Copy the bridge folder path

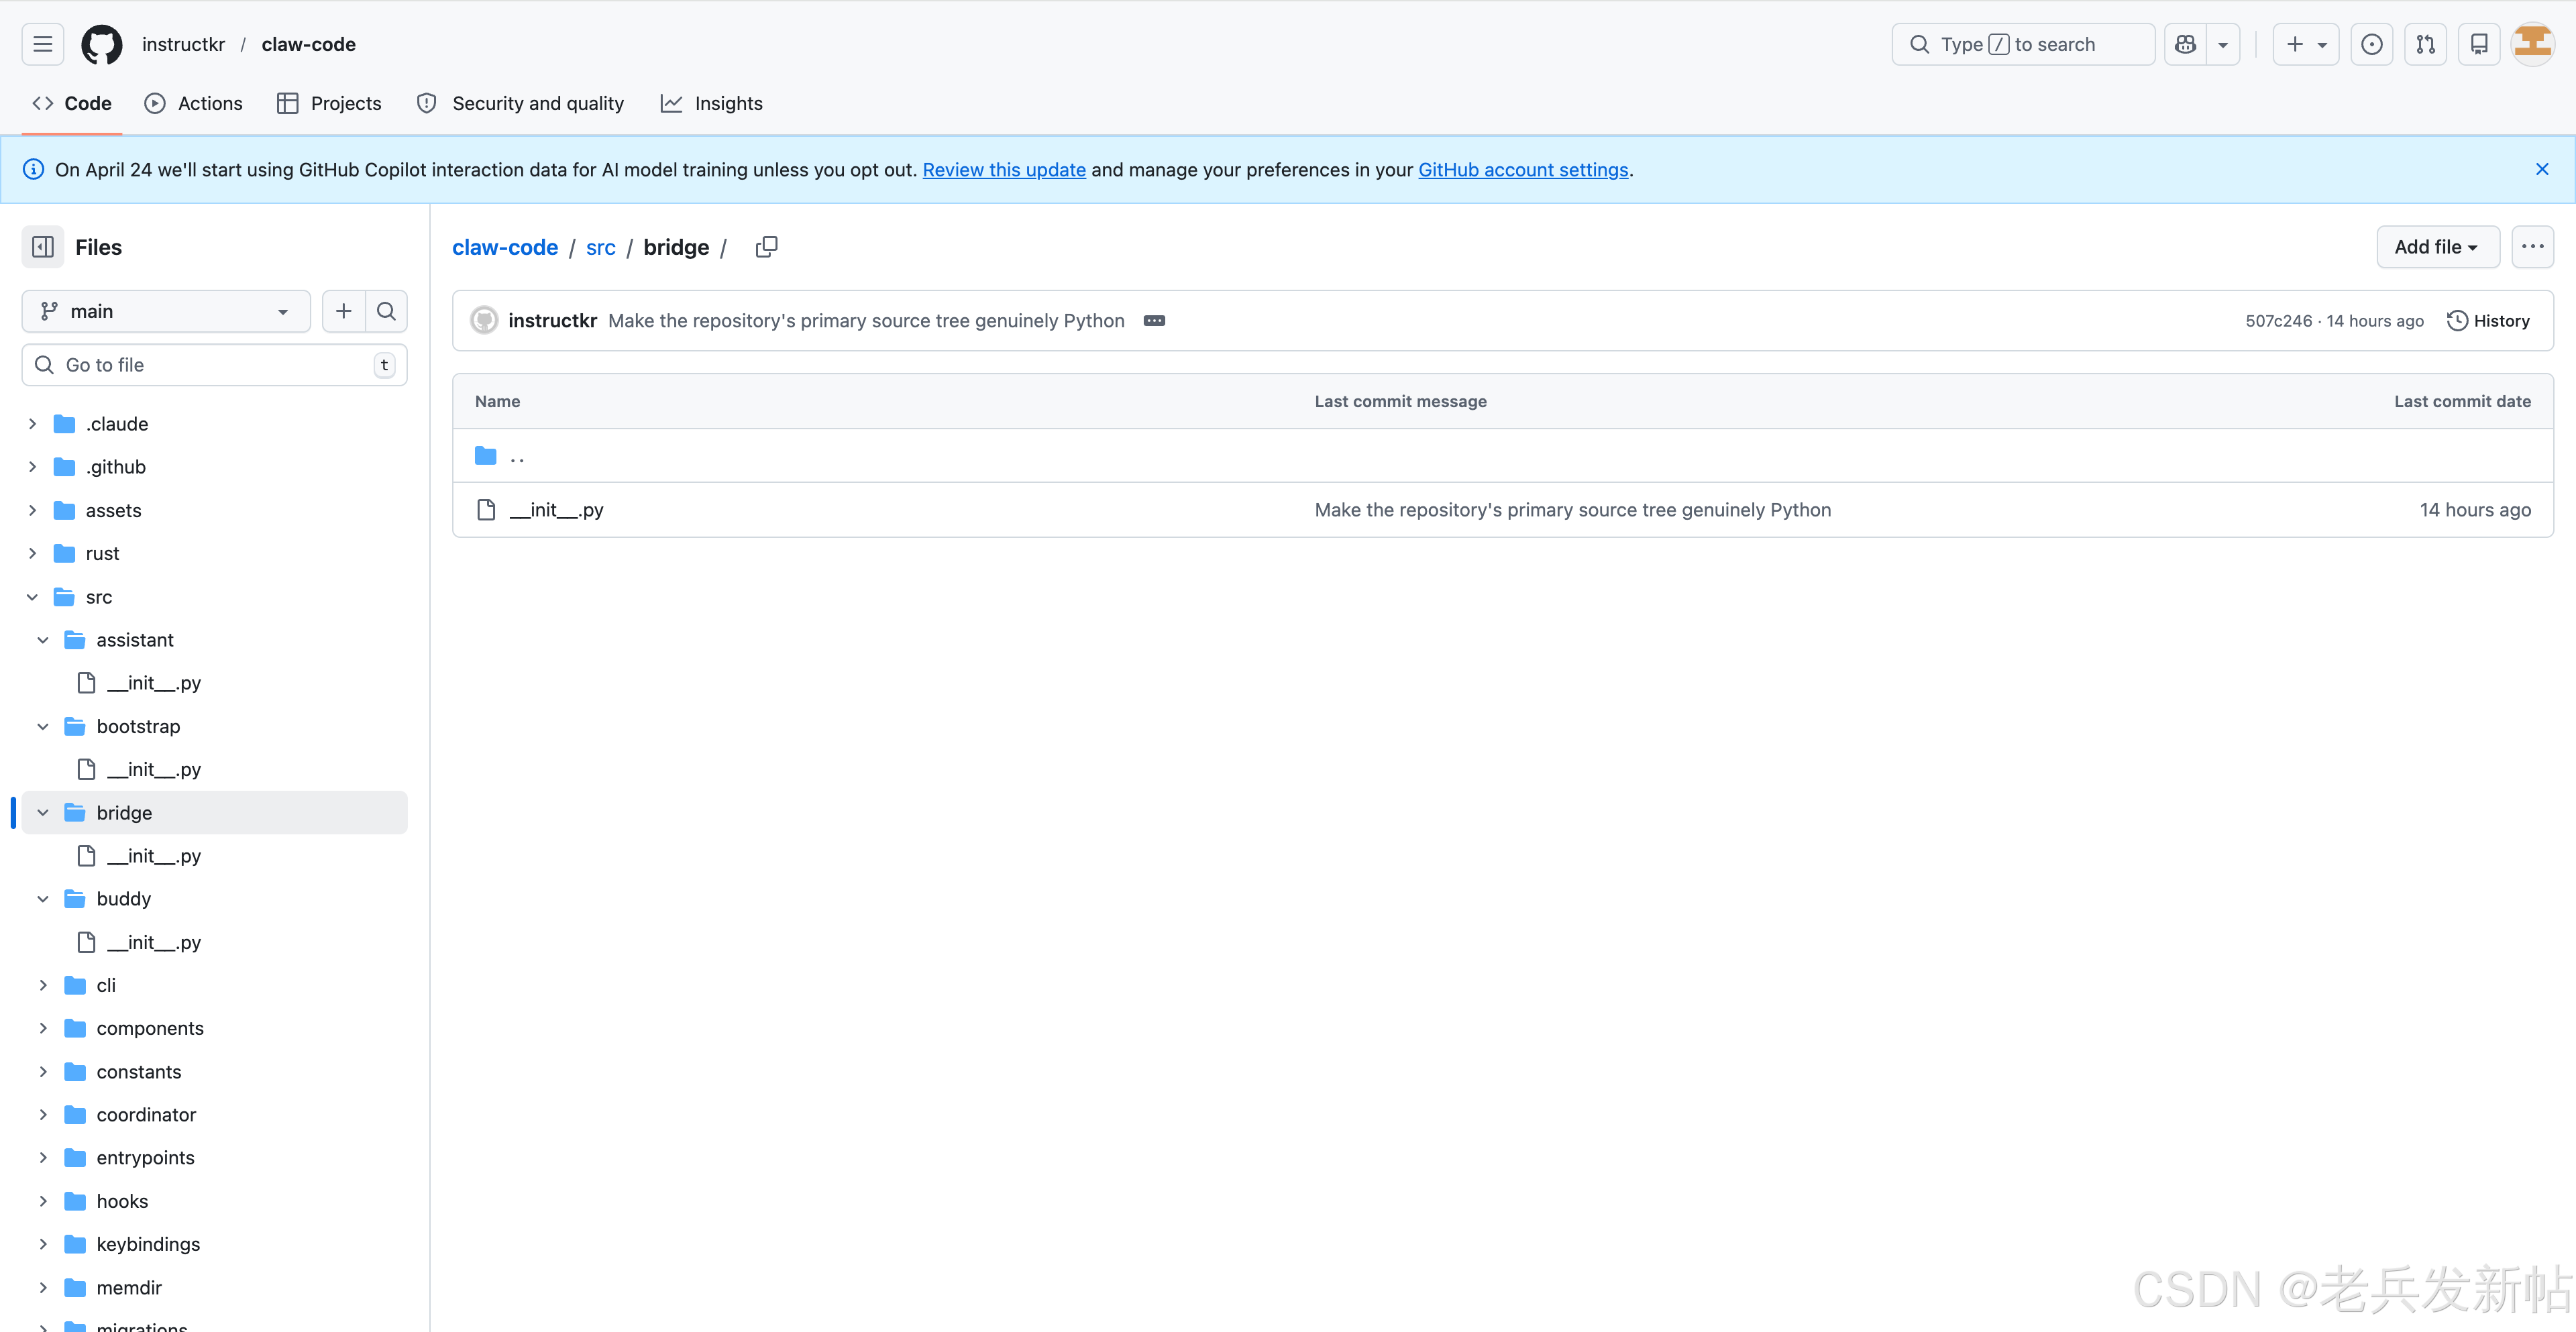point(766,247)
